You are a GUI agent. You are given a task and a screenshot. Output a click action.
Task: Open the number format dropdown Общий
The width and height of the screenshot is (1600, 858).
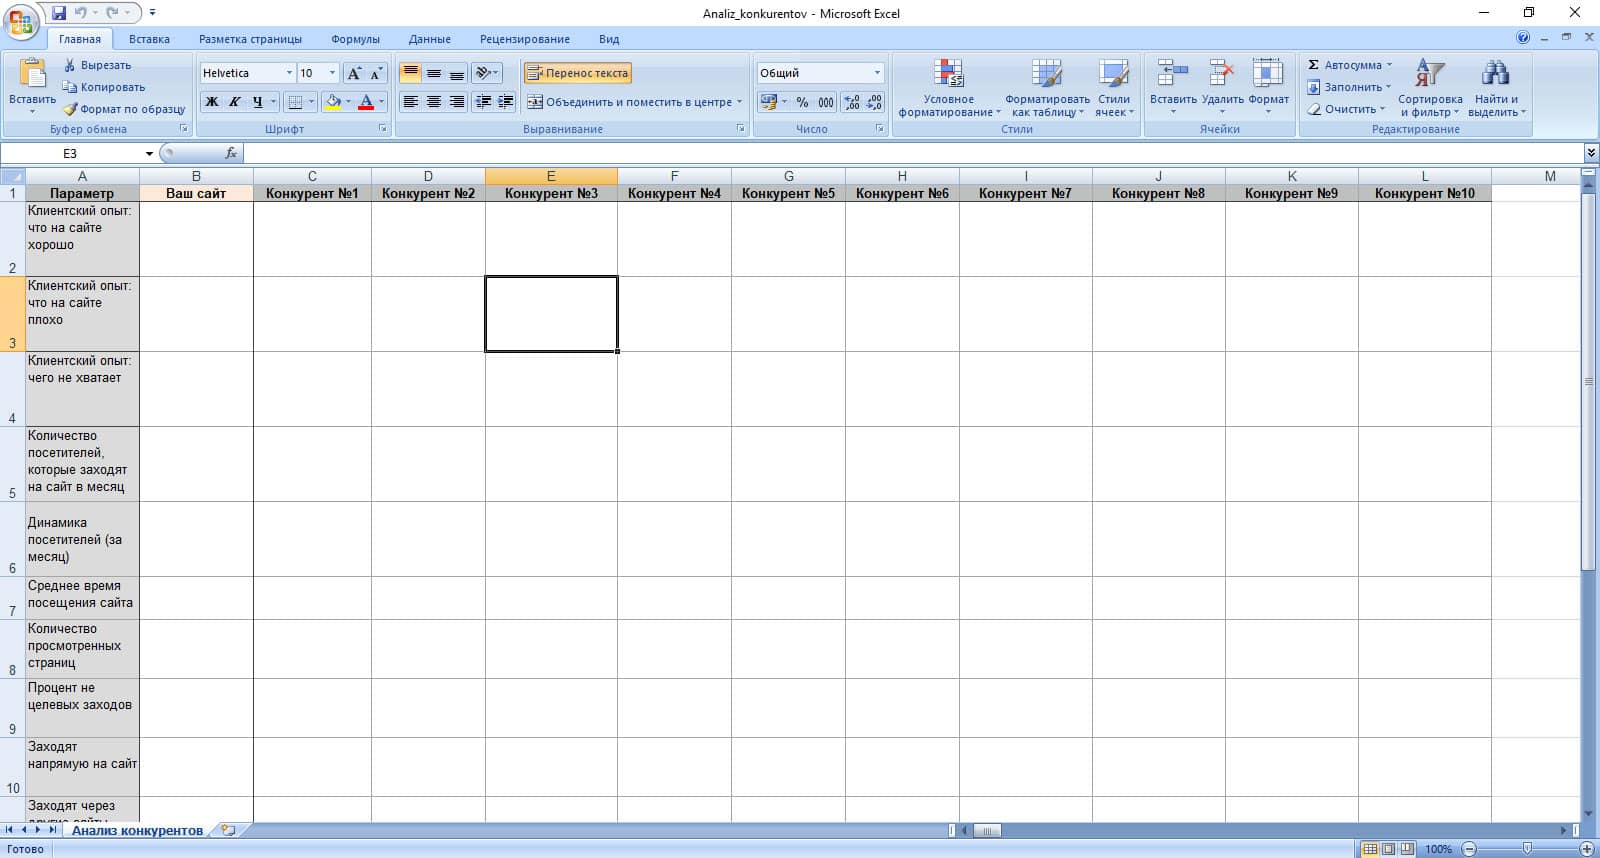tap(877, 73)
